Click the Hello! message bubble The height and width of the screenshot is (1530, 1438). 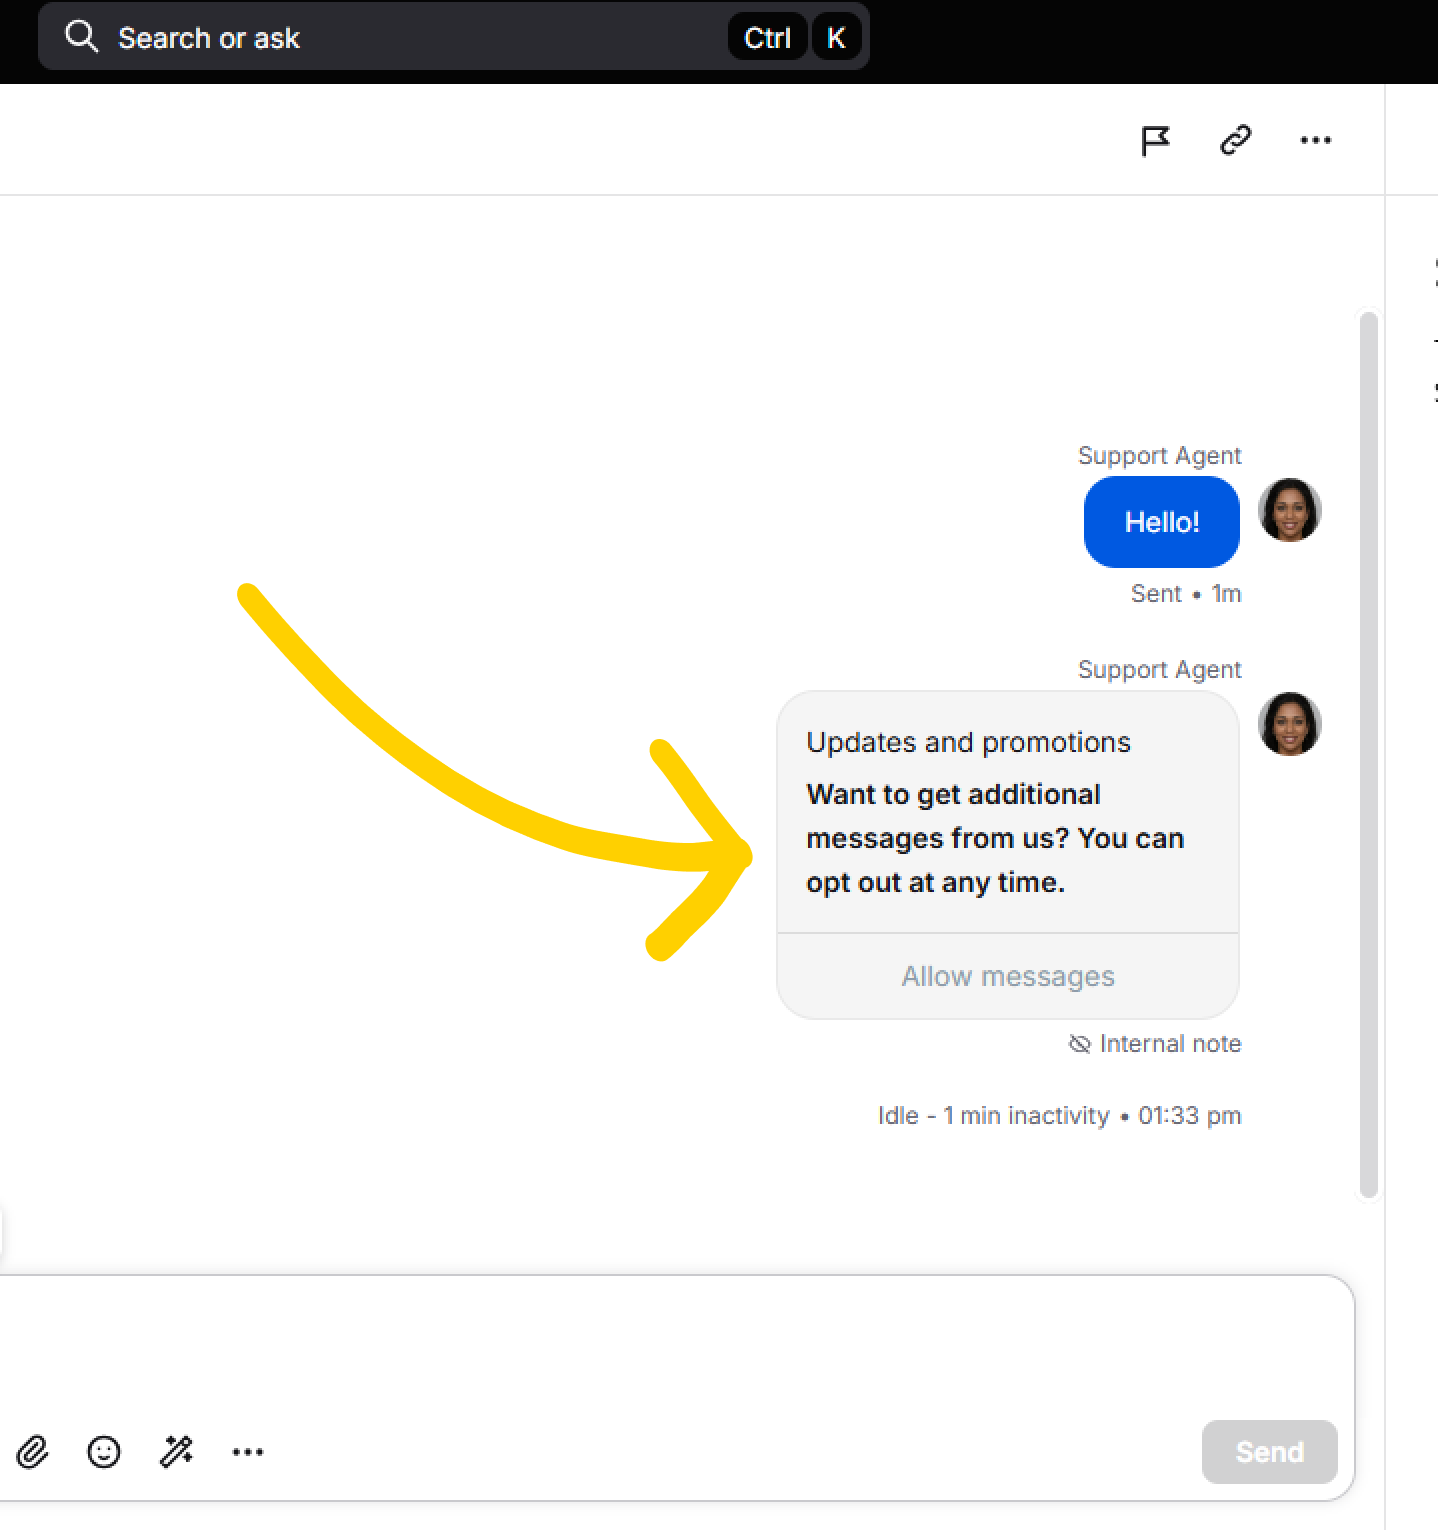pos(1161,522)
